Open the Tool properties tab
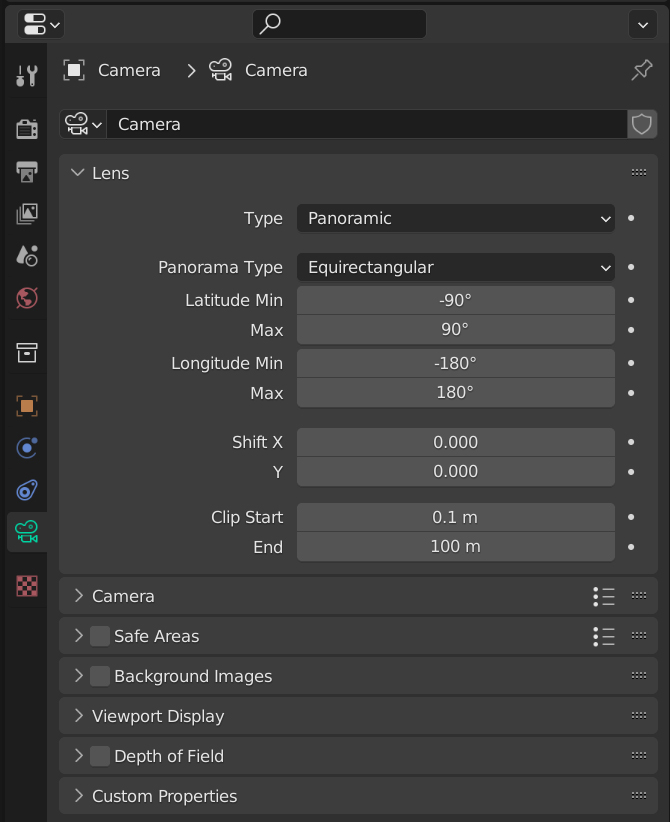 coord(27,76)
